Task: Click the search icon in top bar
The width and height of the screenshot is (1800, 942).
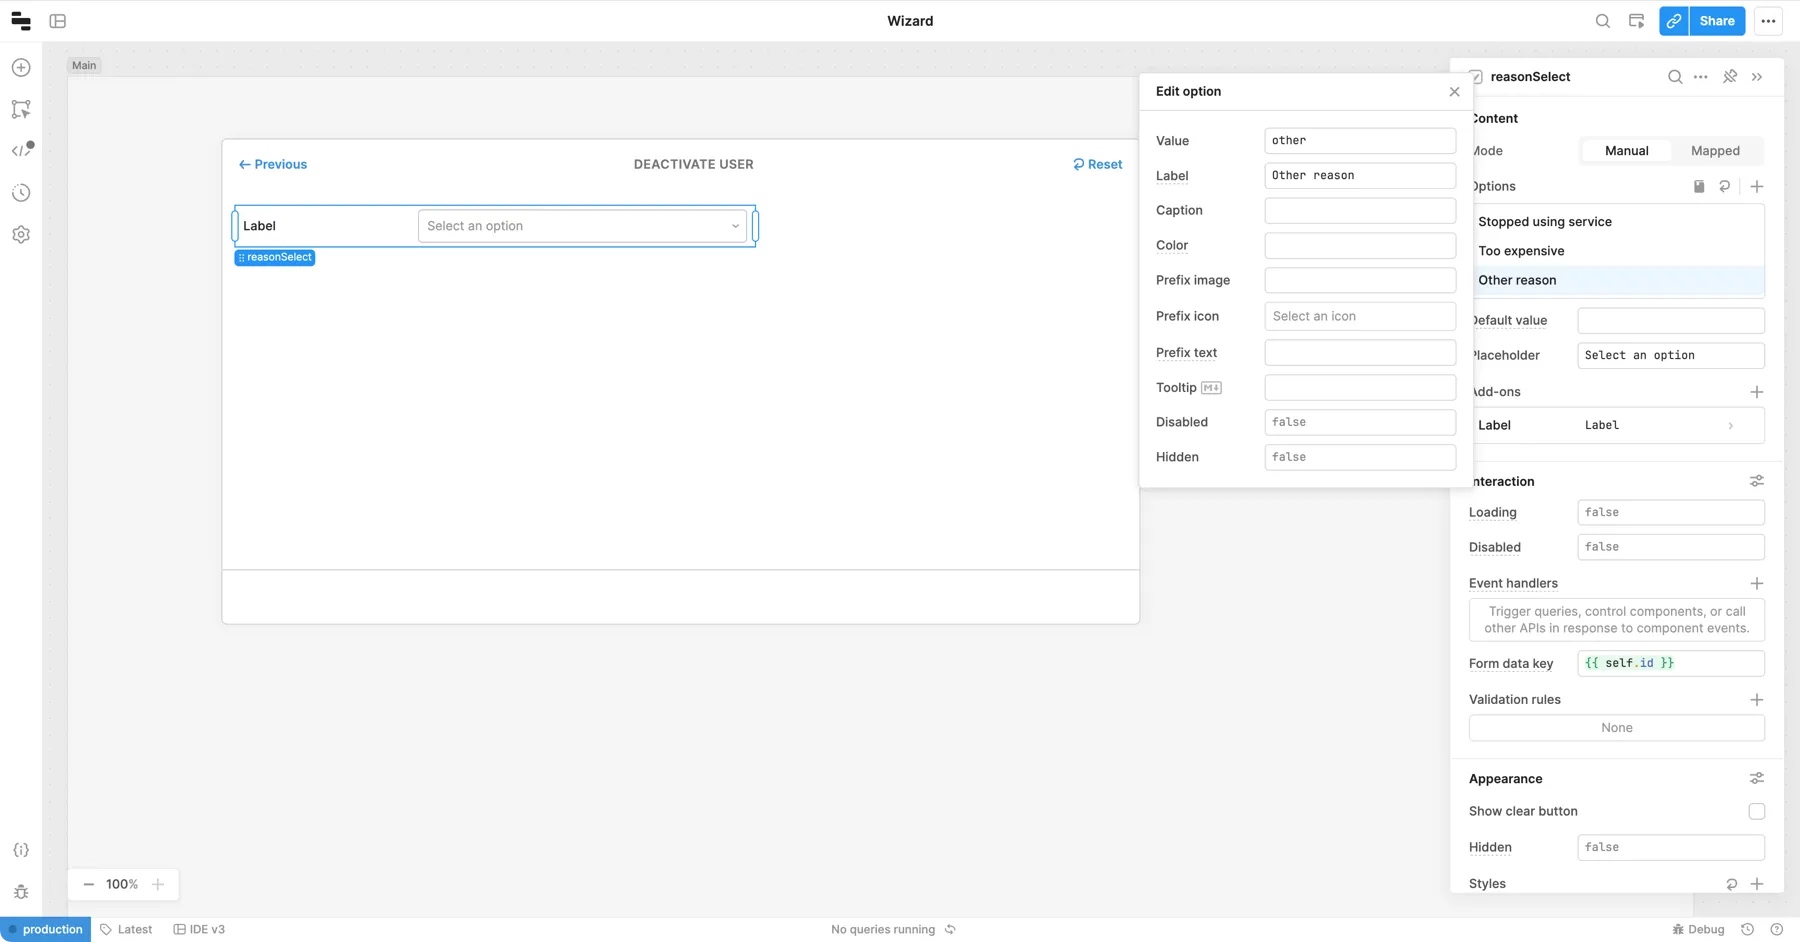Action: pos(1603,21)
